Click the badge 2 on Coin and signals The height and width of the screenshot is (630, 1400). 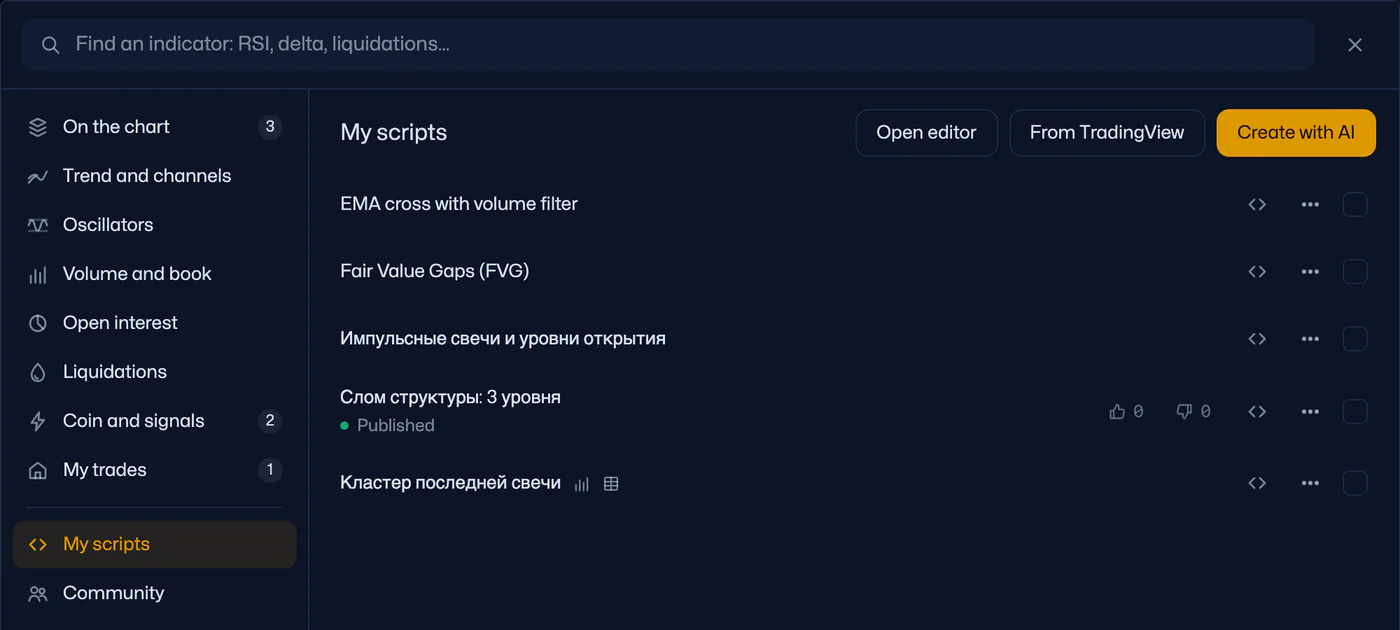[270, 421]
